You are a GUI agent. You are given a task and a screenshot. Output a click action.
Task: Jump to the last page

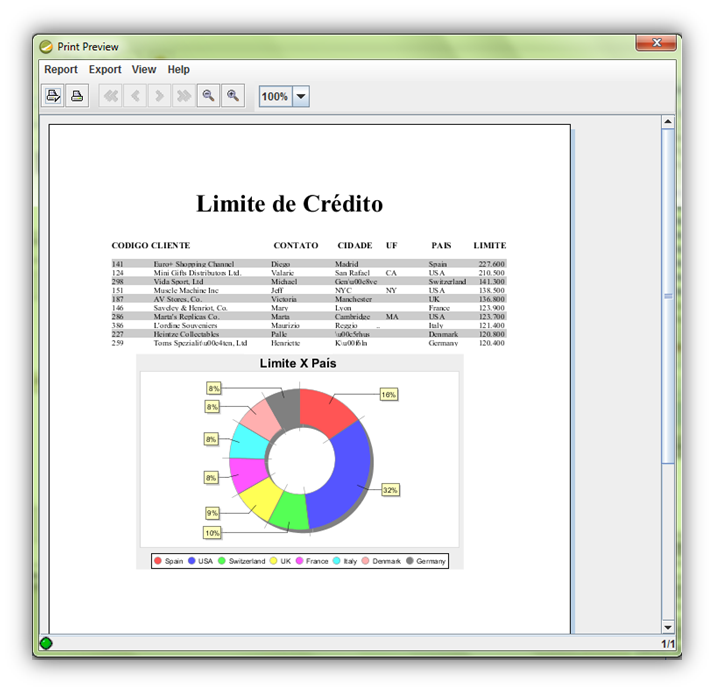coord(183,96)
